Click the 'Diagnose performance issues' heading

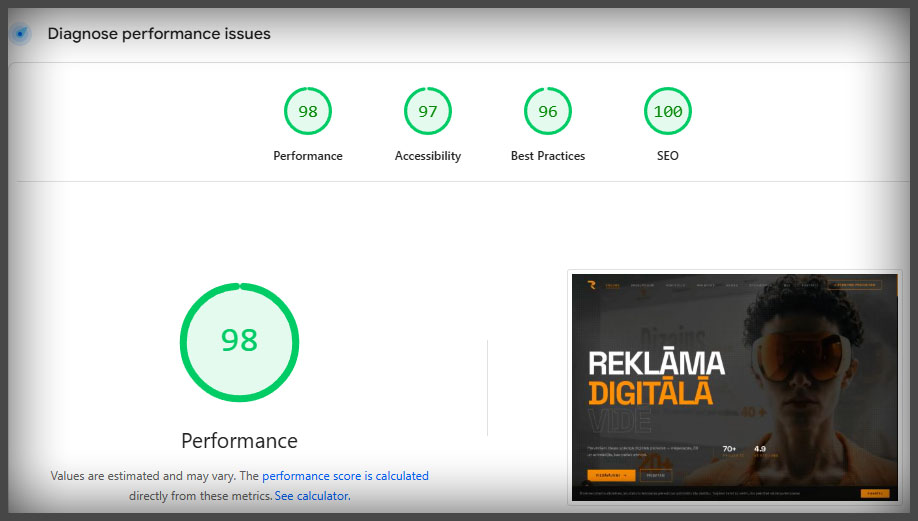coord(159,34)
